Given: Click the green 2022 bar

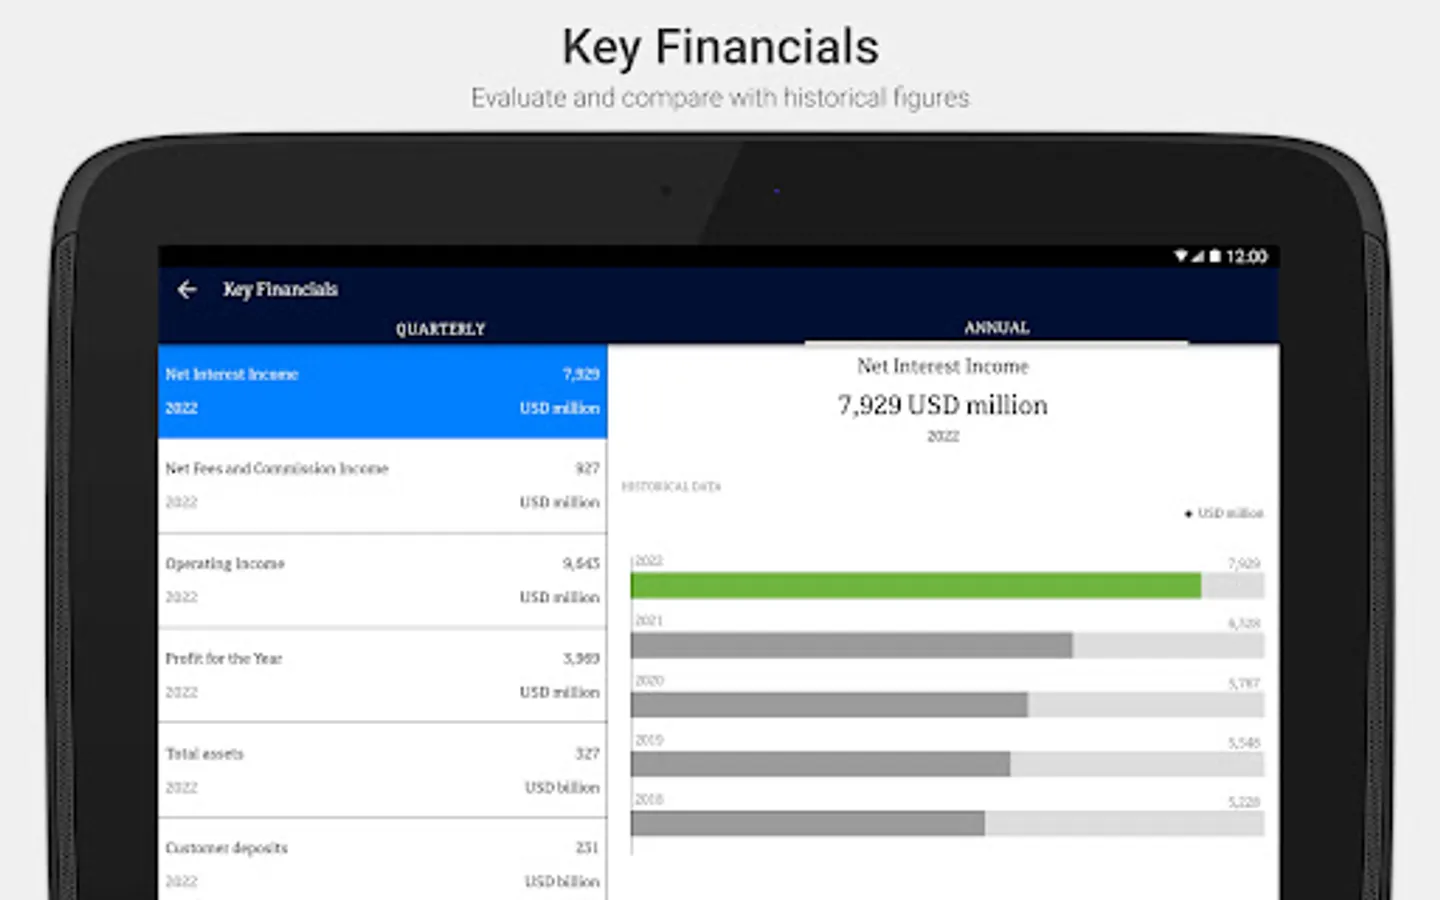Looking at the screenshot, I should [x=916, y=586].
